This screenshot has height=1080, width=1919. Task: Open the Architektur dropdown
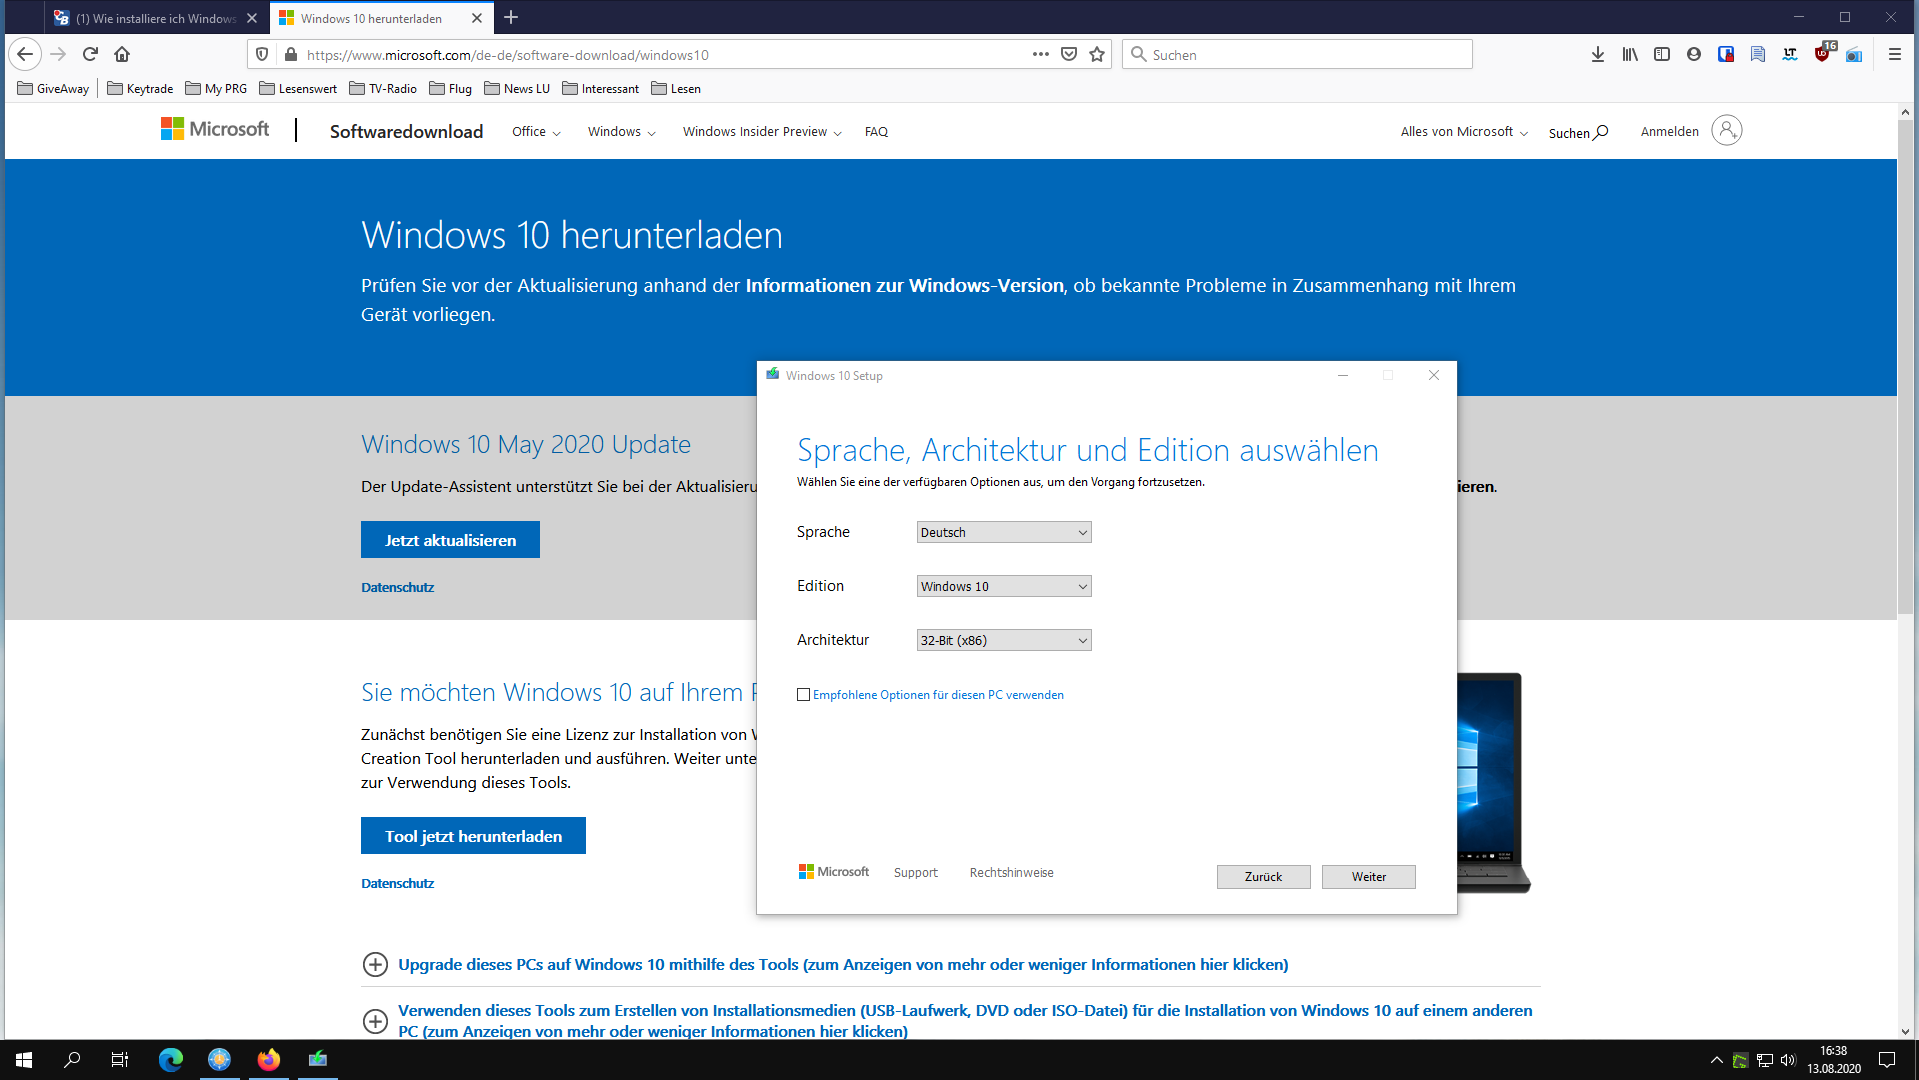click(x=1003, y=640)
